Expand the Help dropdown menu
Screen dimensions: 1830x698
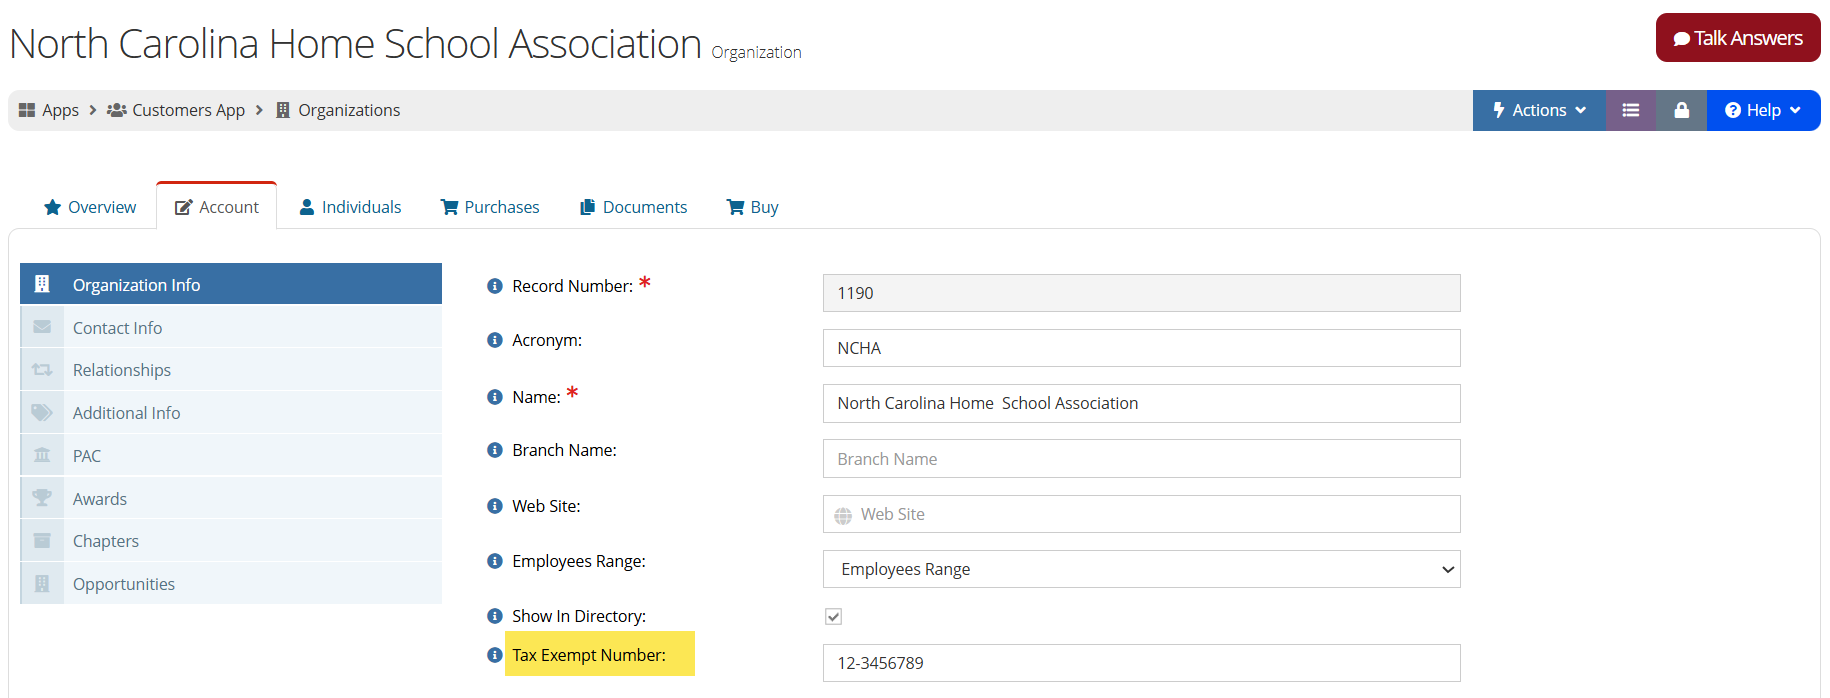1763,110
